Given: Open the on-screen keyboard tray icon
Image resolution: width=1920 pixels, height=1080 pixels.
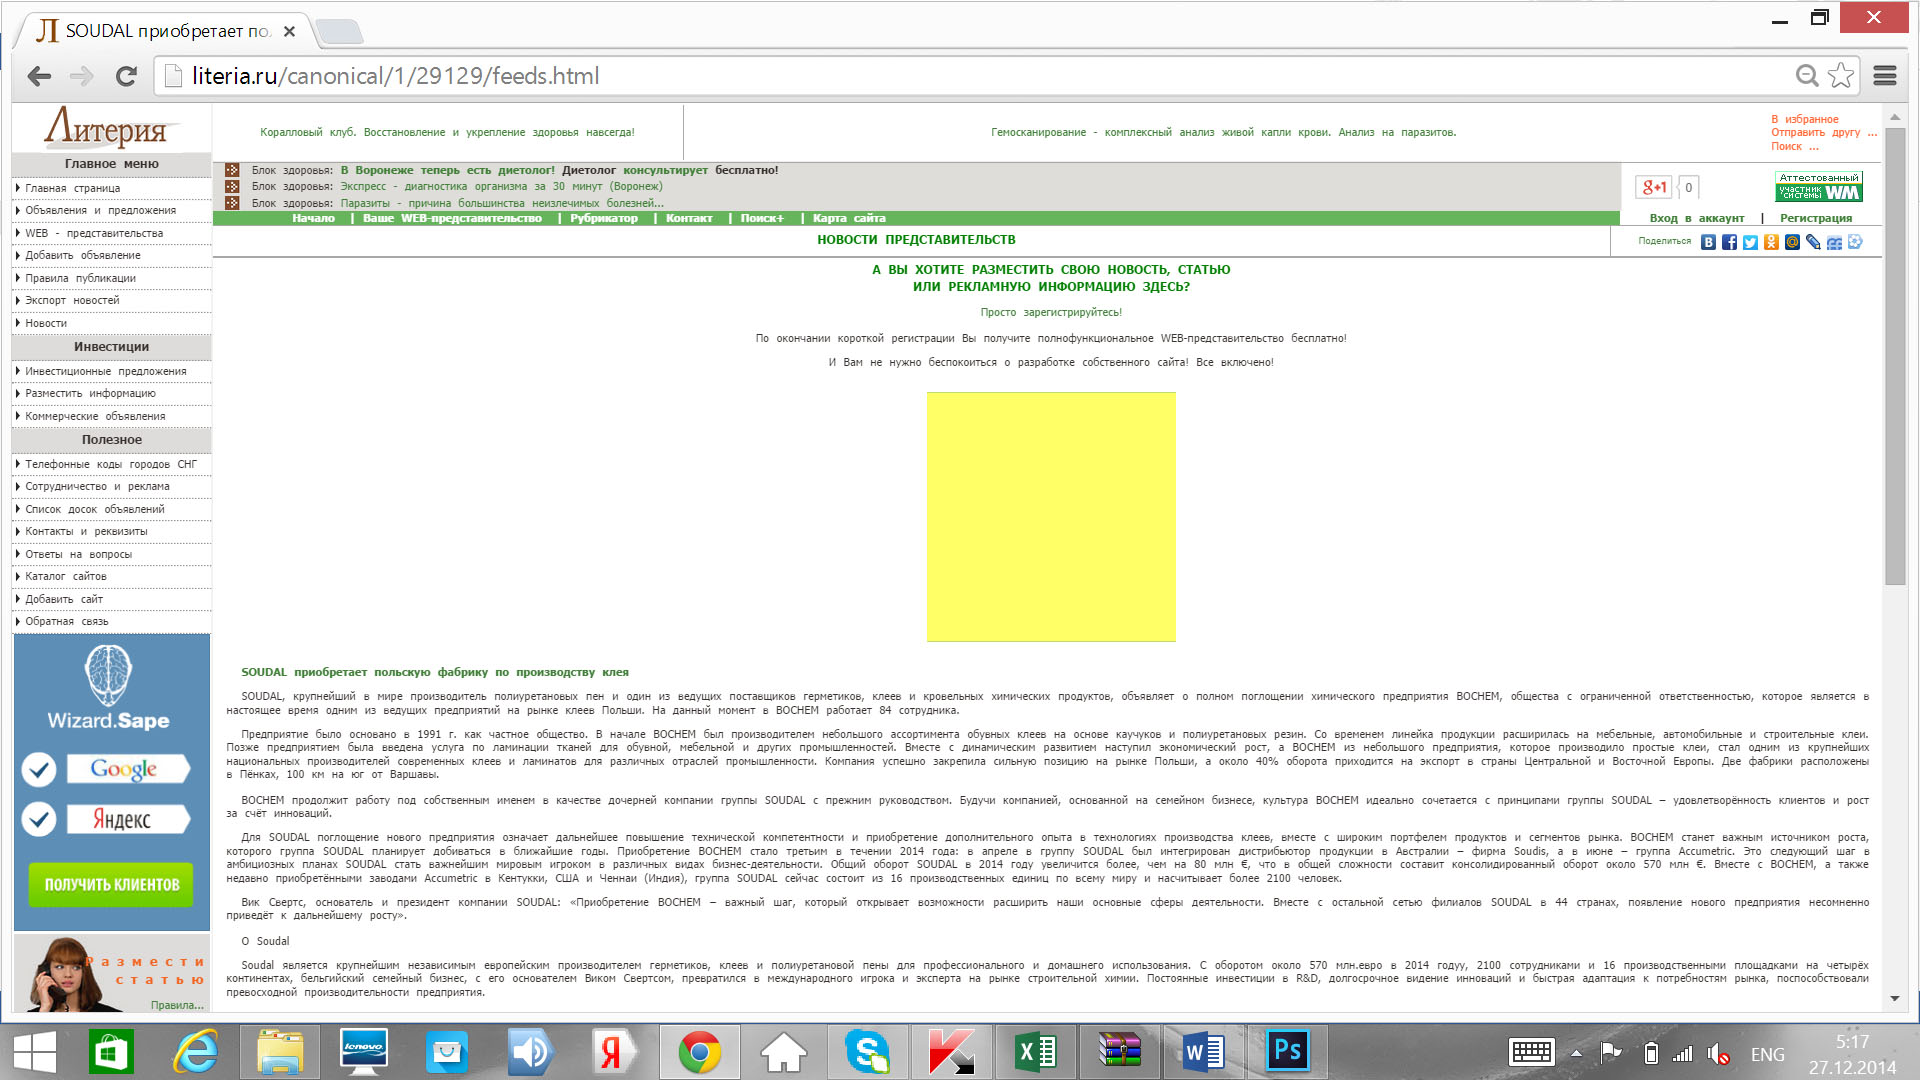Looking at the screenshot, I should pos(1531,1052).
